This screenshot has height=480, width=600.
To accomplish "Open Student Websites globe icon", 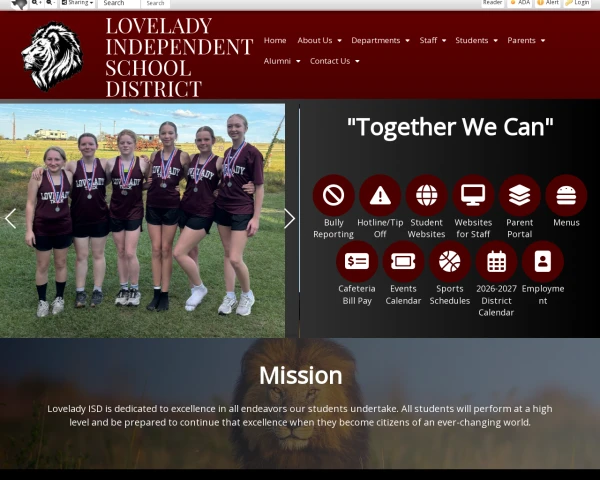I will click(x=426, y=195).
